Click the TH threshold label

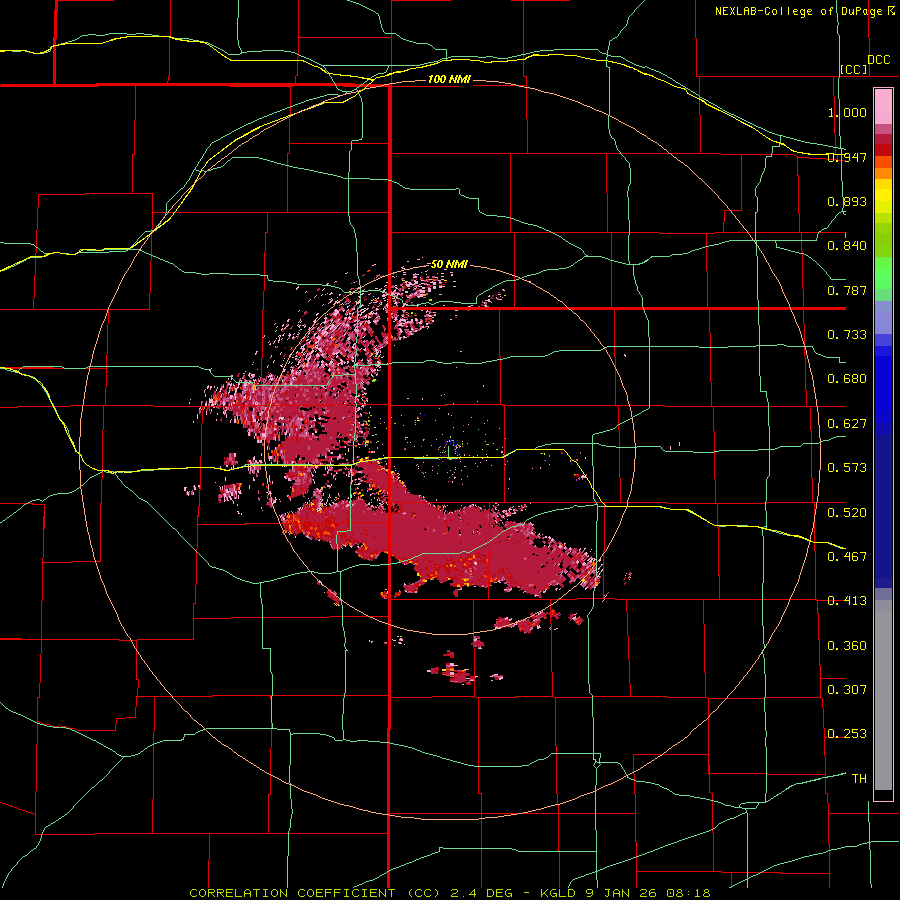click(x=859, y=779)
